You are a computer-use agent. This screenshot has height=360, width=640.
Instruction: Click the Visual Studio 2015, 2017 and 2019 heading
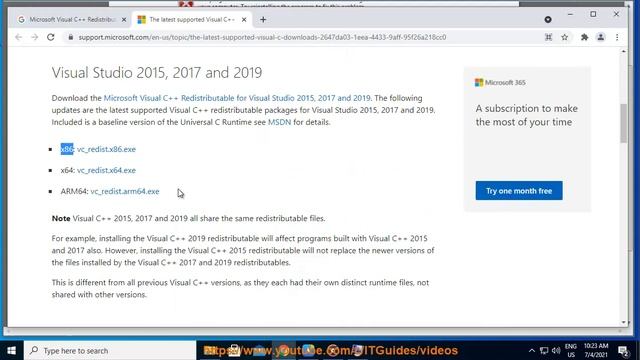coord(157,73)
